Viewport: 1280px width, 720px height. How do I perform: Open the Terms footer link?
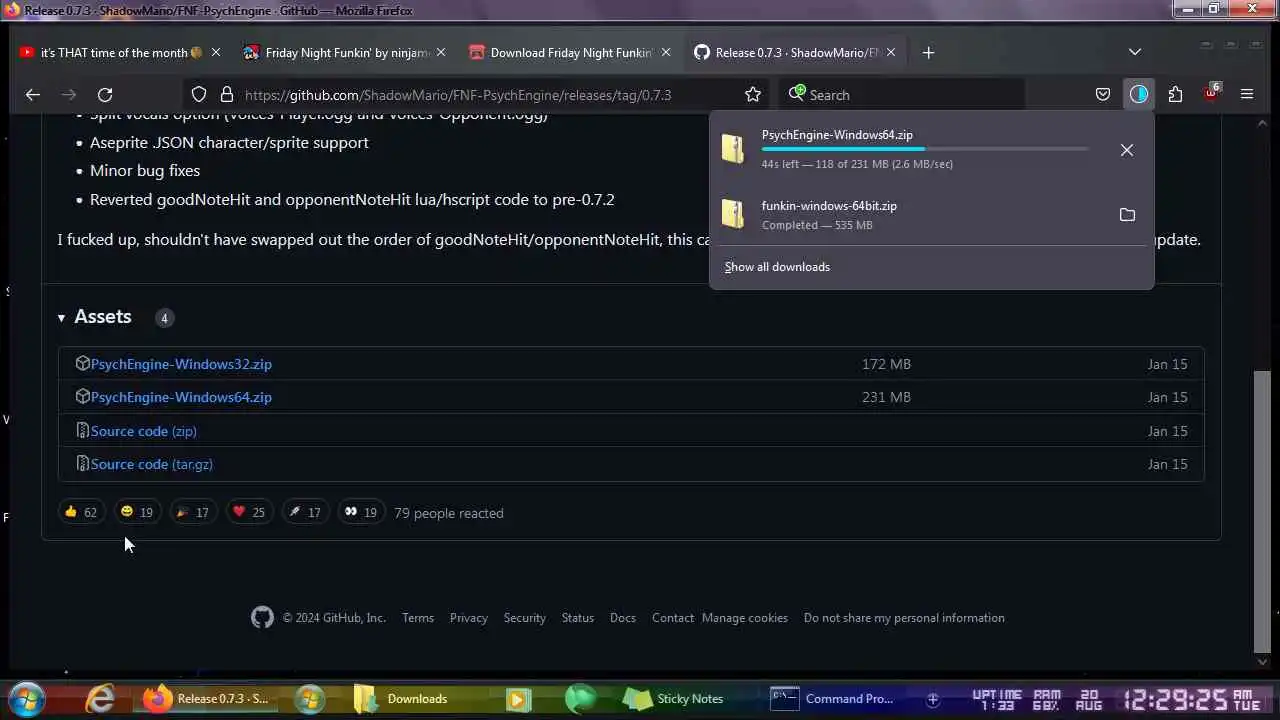418,618
